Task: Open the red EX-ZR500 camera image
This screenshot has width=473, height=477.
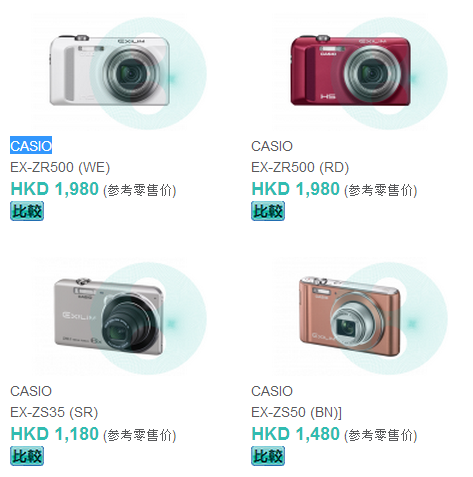Action: pos(361,72)
